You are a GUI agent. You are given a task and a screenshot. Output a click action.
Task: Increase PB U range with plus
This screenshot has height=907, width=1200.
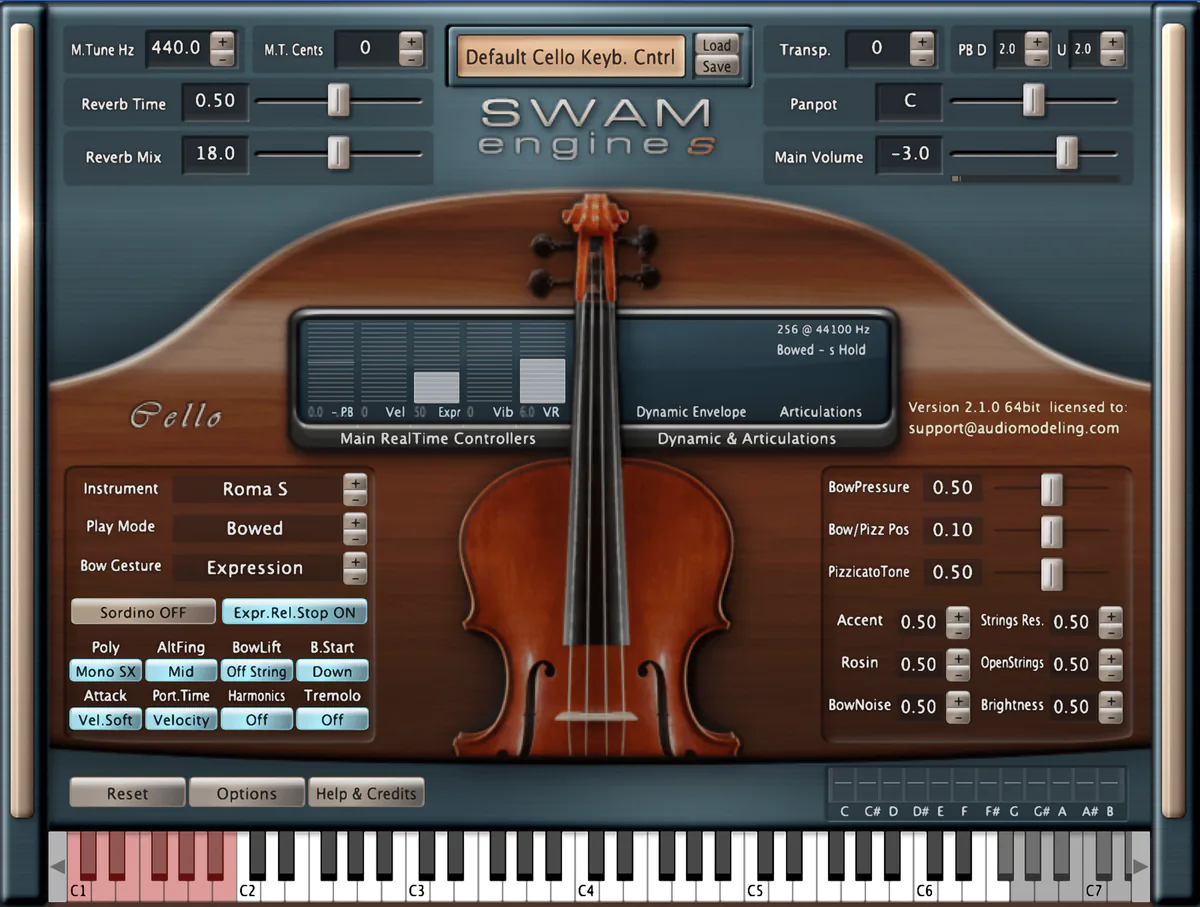tap(1114, 40)
